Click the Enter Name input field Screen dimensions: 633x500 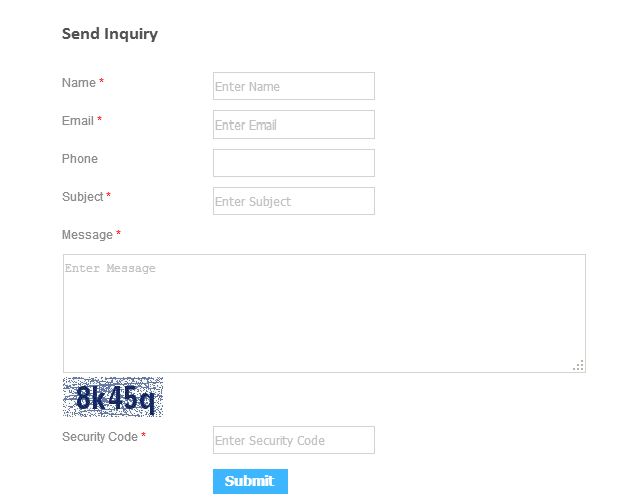[x=293, y=86]
